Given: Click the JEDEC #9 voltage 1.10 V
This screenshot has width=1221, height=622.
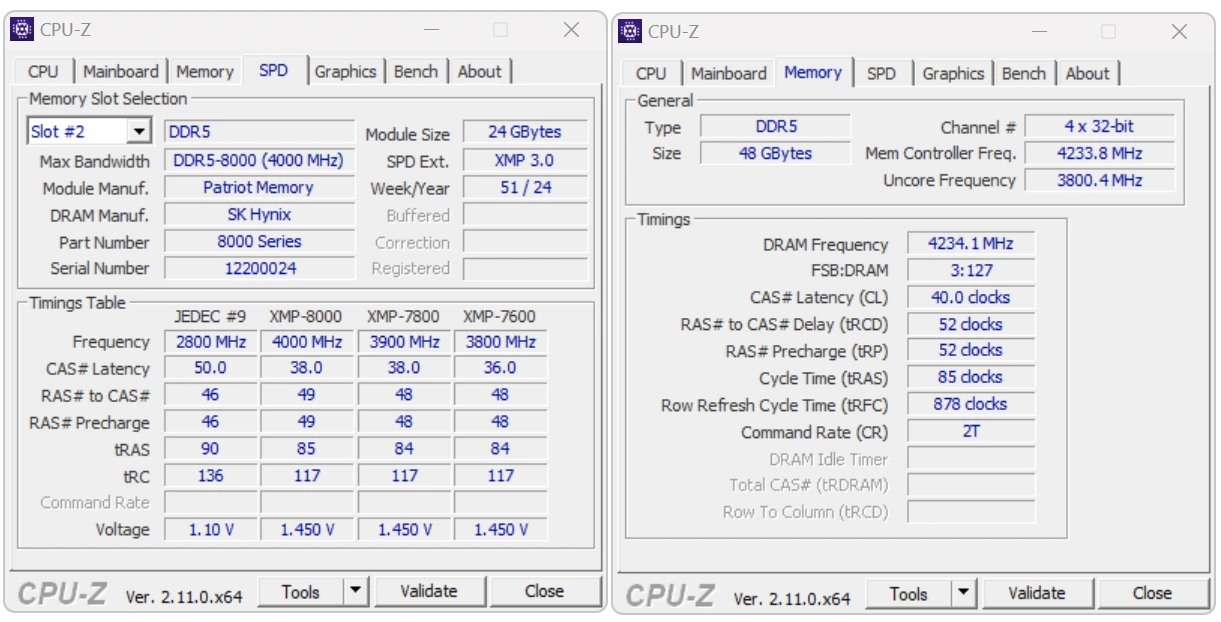Looking at the screenshot, I should click(x=210, y=529).
